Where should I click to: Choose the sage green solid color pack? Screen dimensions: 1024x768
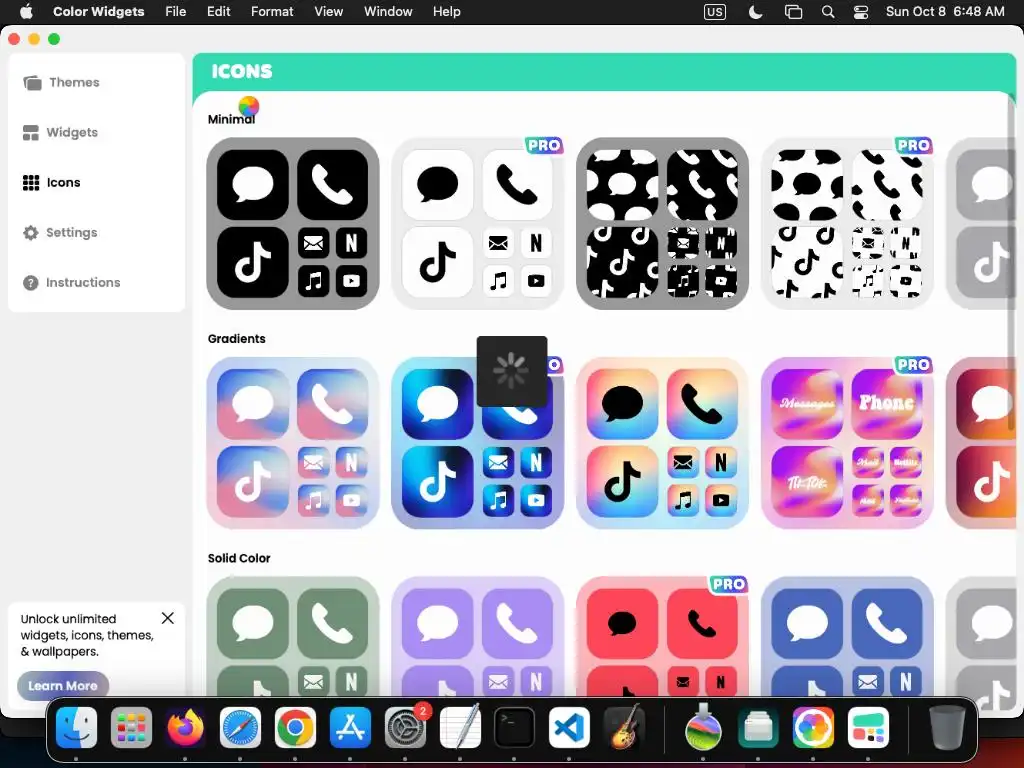click(x=293, y=636)
